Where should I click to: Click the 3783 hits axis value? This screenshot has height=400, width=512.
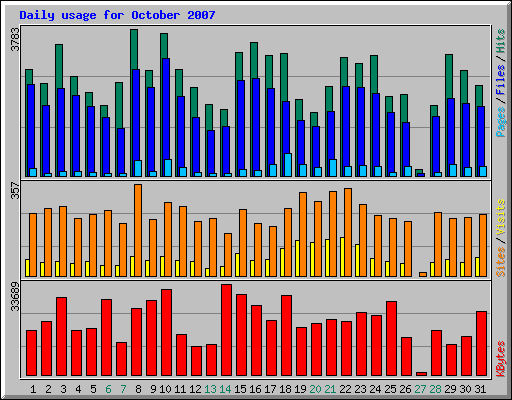pyautogui.click(x=15, y=40)
